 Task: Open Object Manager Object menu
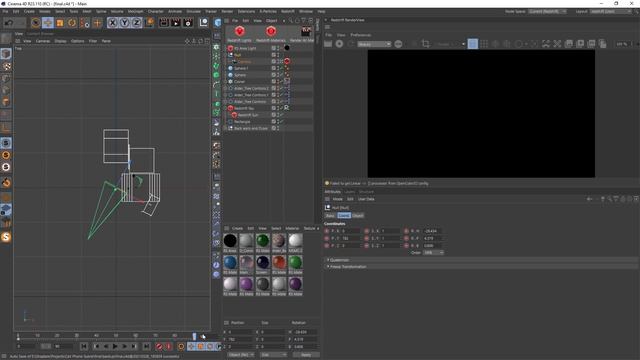coord(271,20)
